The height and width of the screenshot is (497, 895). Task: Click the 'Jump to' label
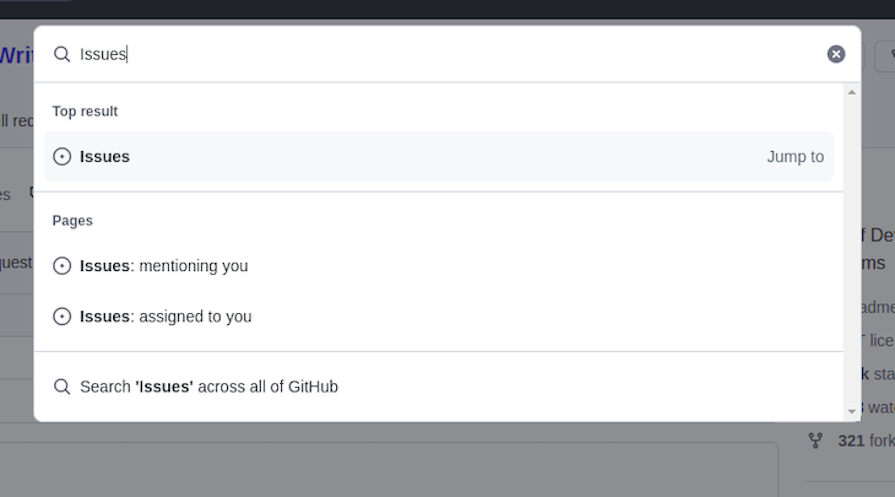(x=795, y=157)
